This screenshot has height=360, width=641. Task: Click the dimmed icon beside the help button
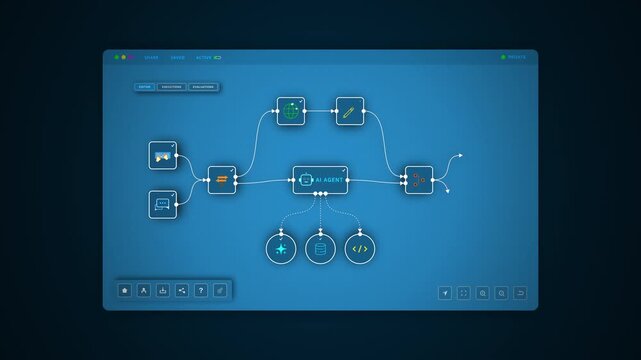220,291
